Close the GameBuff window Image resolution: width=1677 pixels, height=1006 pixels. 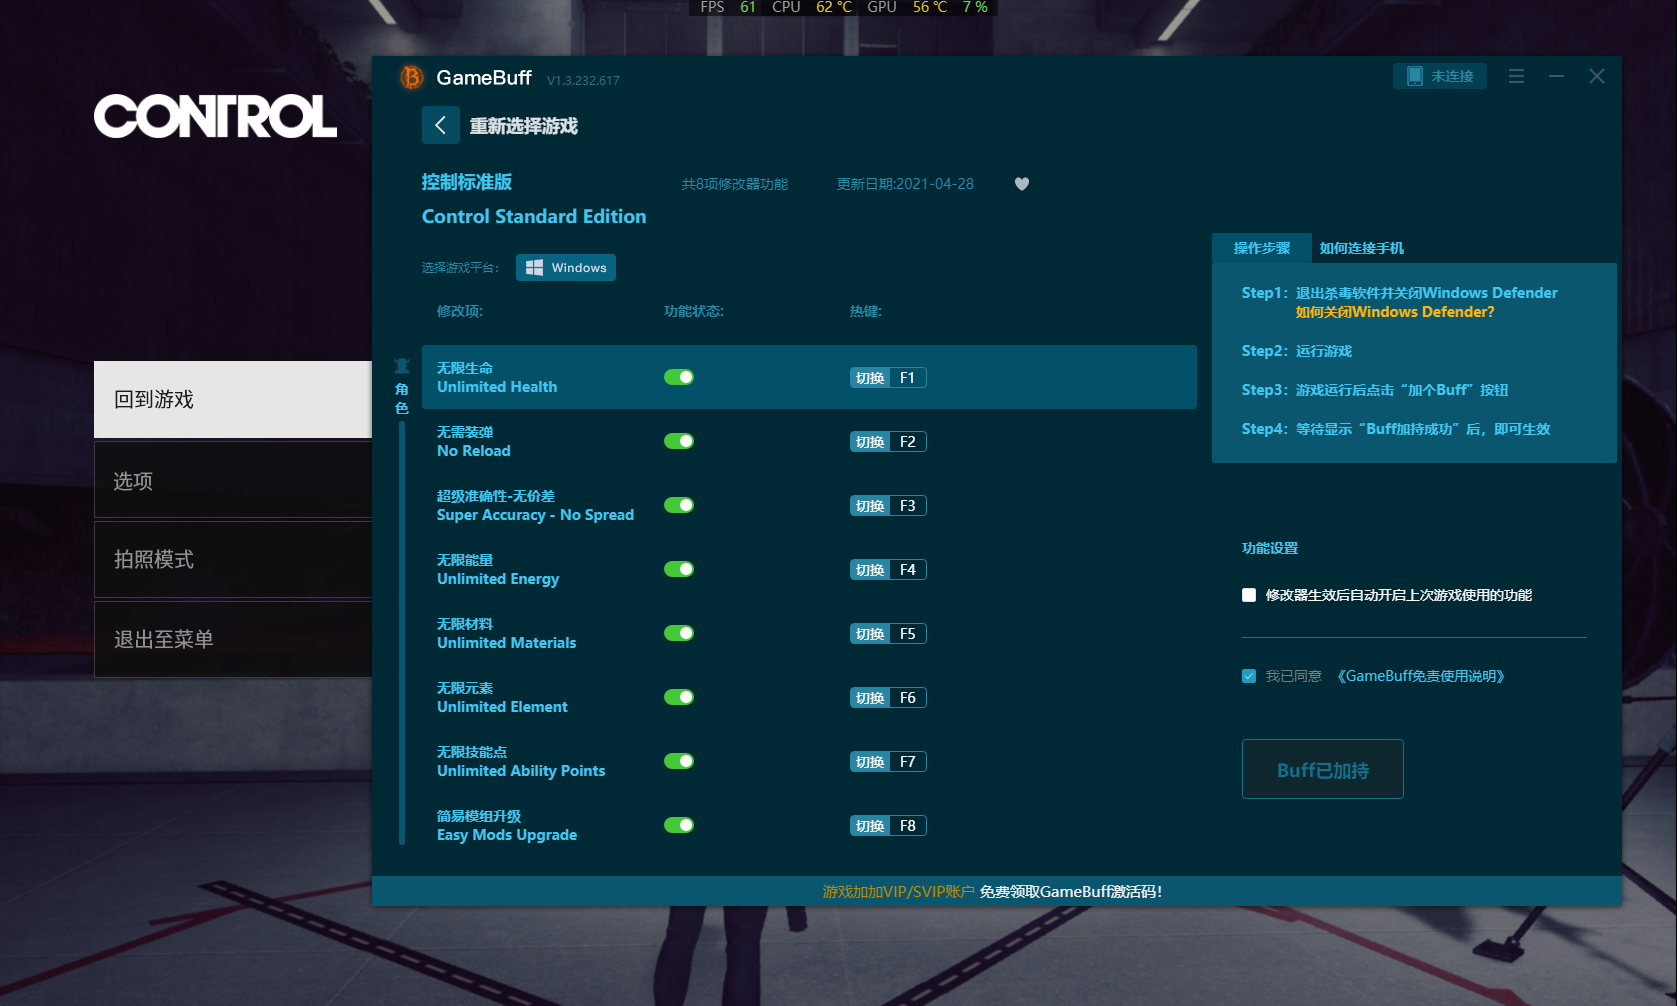pyautogui.click(x=1597, y=76)
